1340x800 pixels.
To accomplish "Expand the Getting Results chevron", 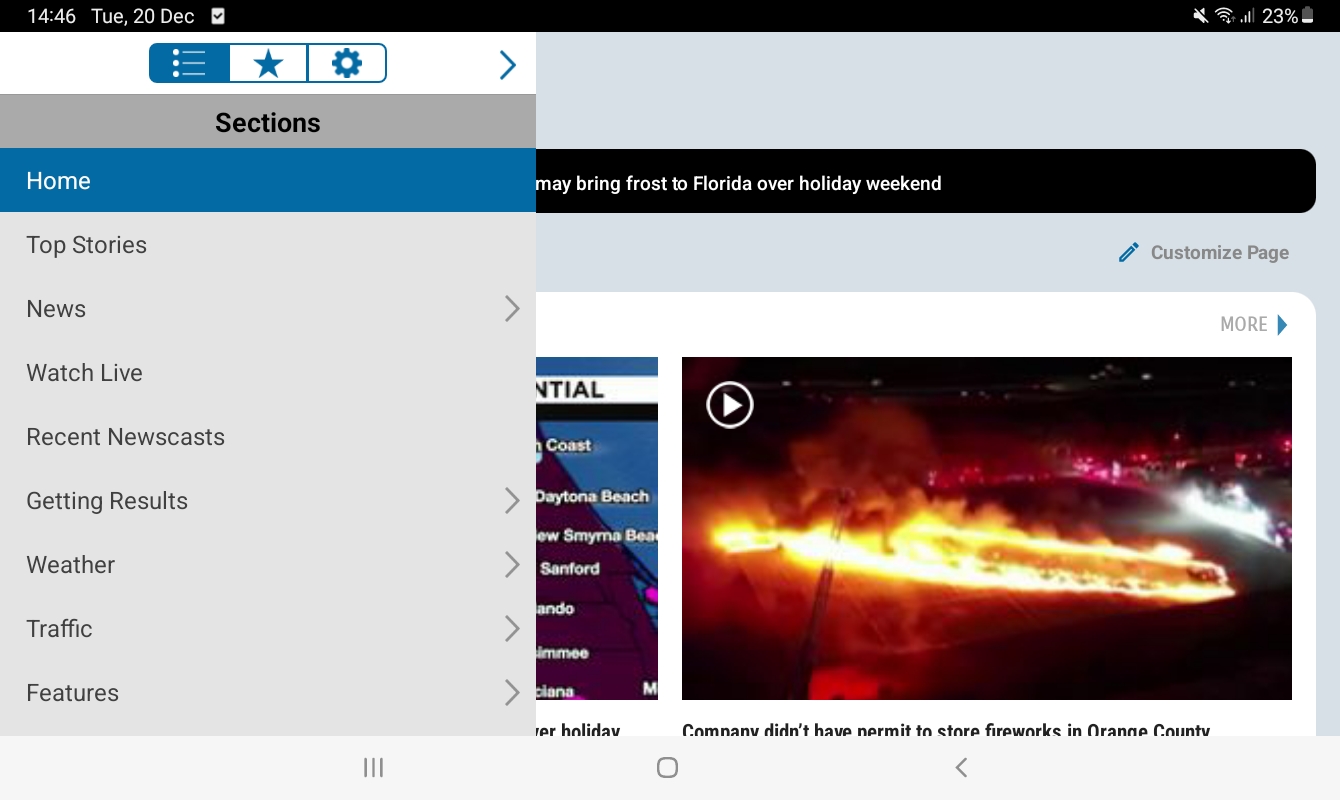I will 512,501.
